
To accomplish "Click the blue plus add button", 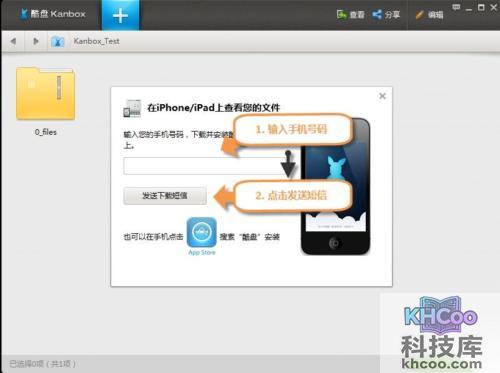I will point(120,15).
